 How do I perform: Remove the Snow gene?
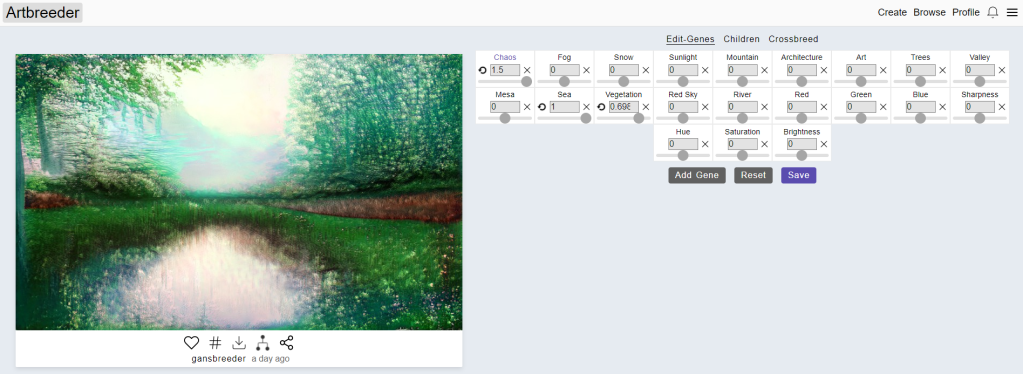(x=646, y=70)
